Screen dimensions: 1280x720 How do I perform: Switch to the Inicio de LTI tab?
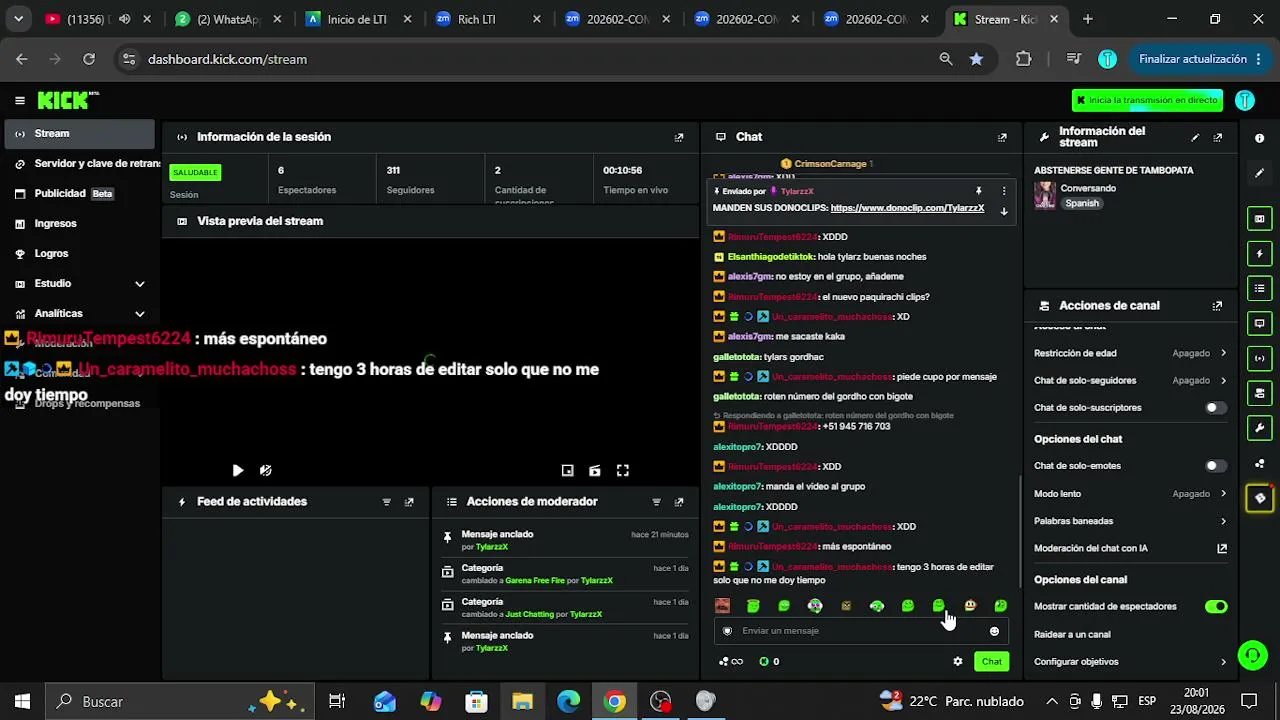355,19
